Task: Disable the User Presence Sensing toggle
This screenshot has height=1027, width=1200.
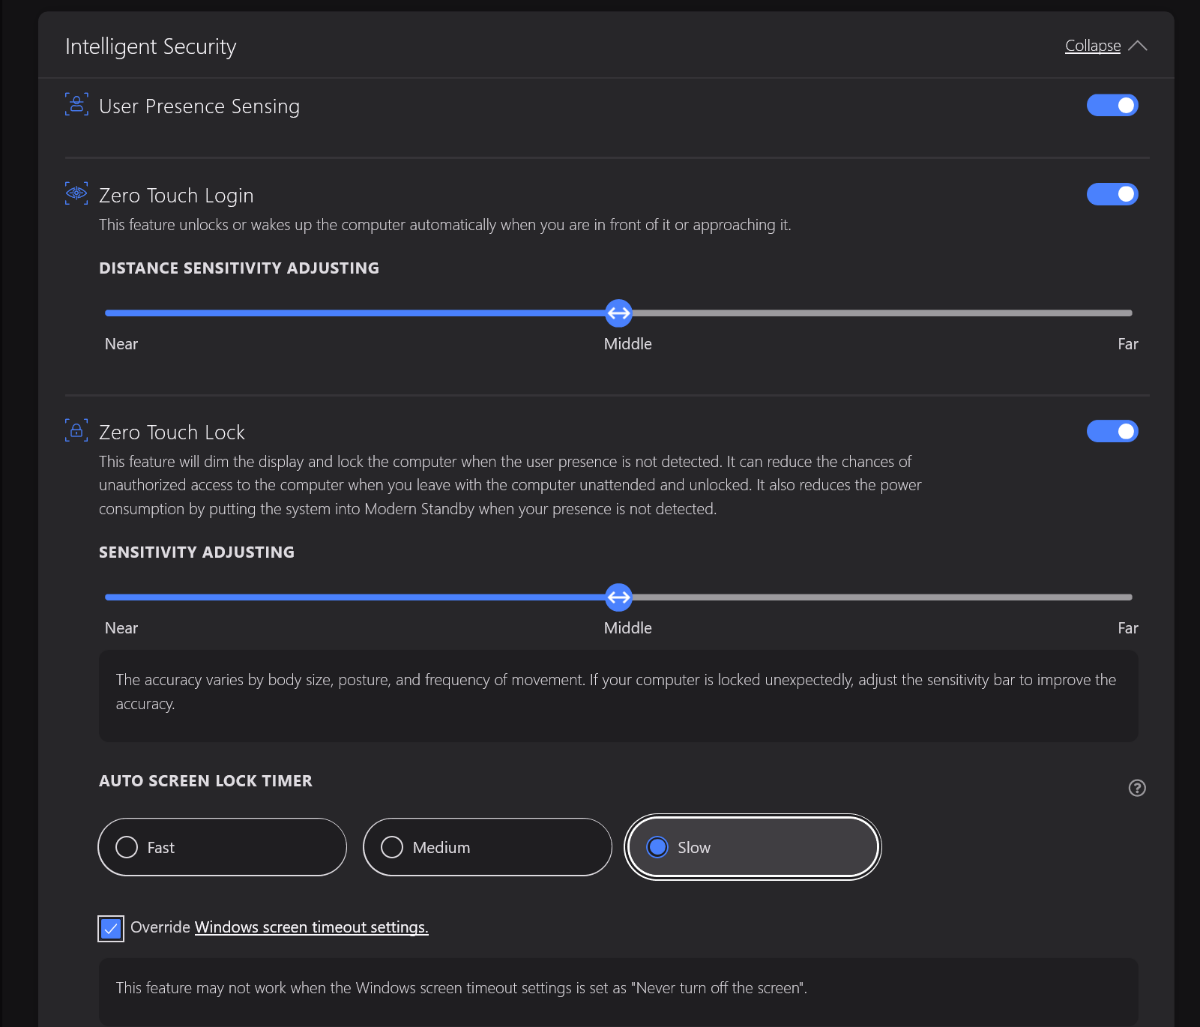Action: point(1112,105)
